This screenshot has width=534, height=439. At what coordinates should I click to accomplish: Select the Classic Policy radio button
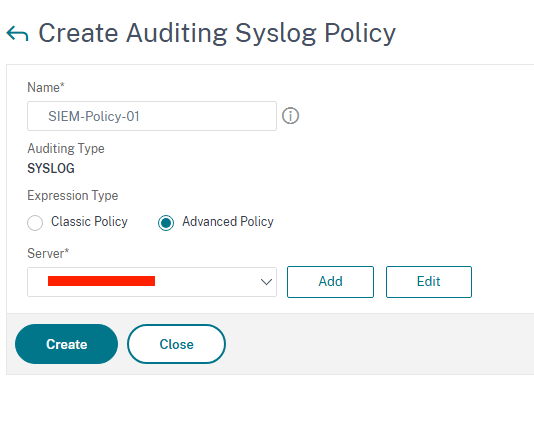tap(35, 223)
